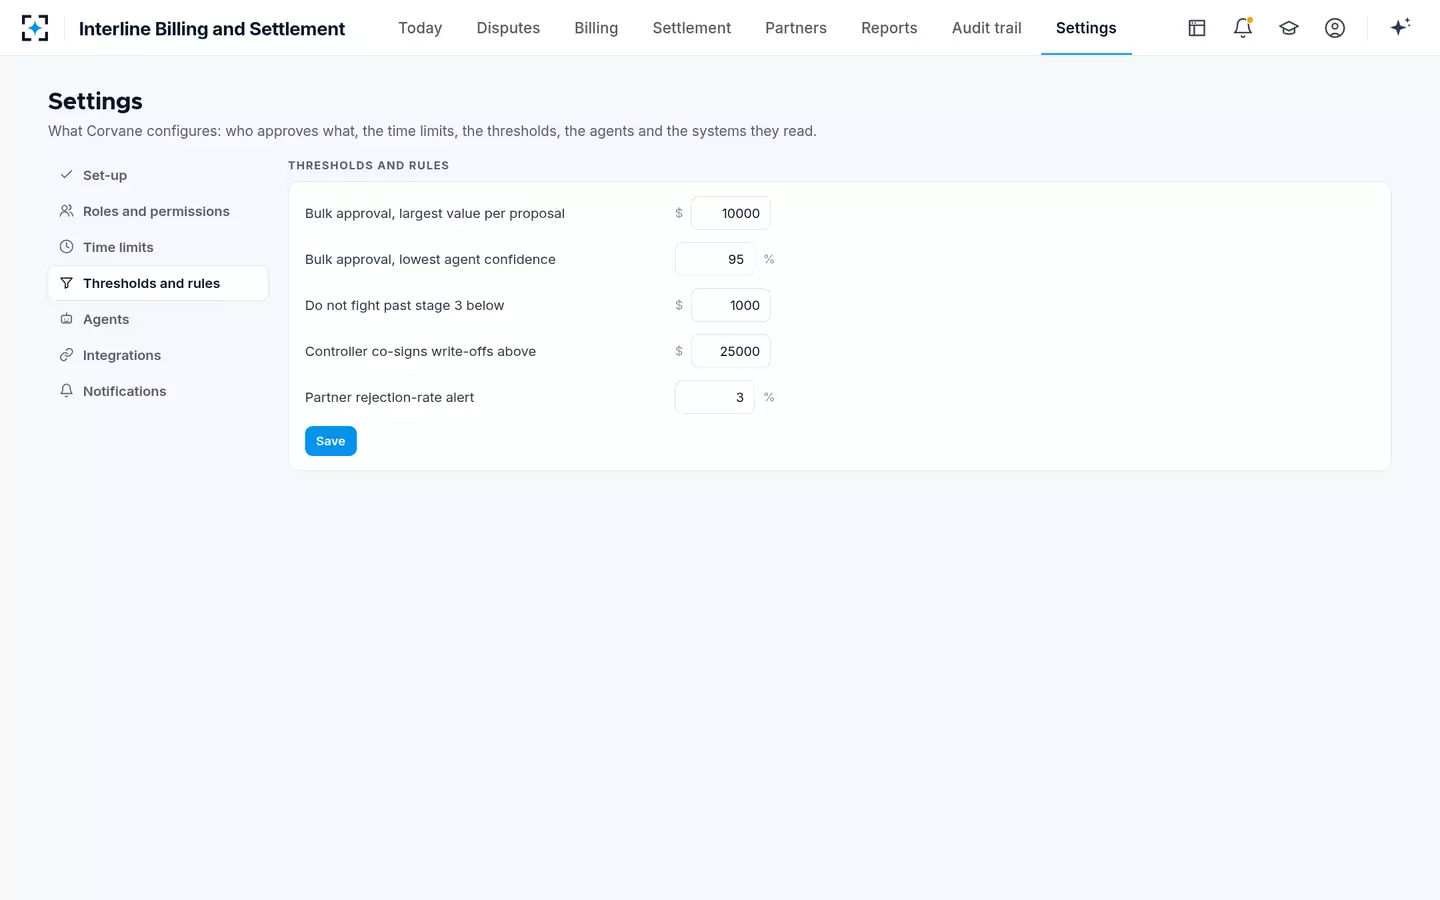Click the Thresholds funnel filter icon
This screenshot has height=900, width=1440.
coord(66,283)
